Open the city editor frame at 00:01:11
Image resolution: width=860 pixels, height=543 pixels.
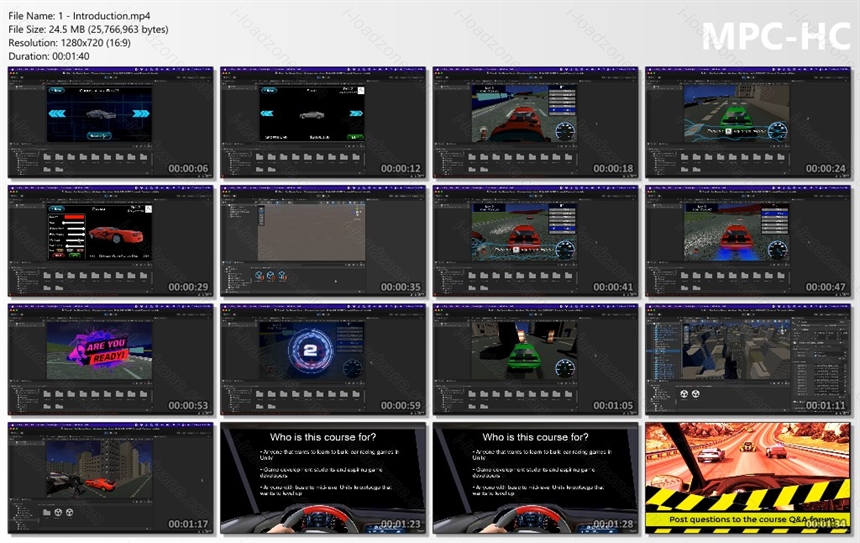click(748, 359)
